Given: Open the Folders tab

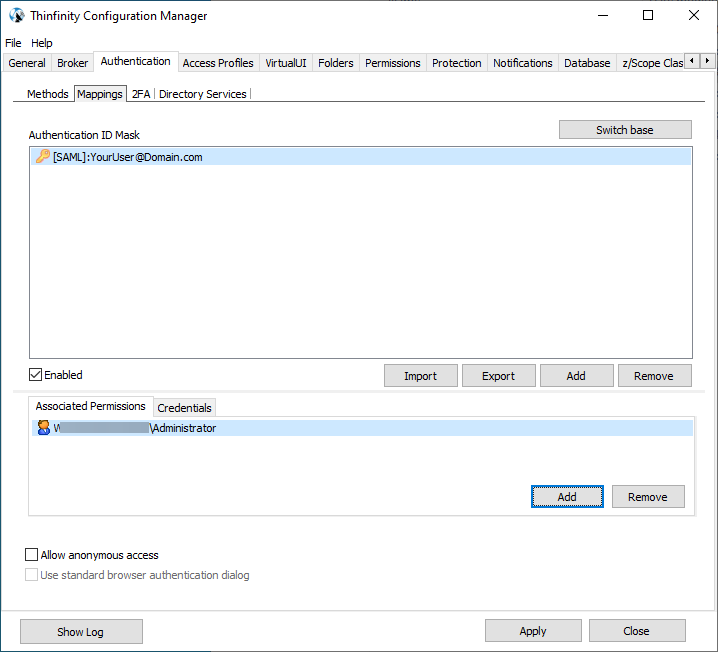Looking at the screenshot, I should click(336, 63).
